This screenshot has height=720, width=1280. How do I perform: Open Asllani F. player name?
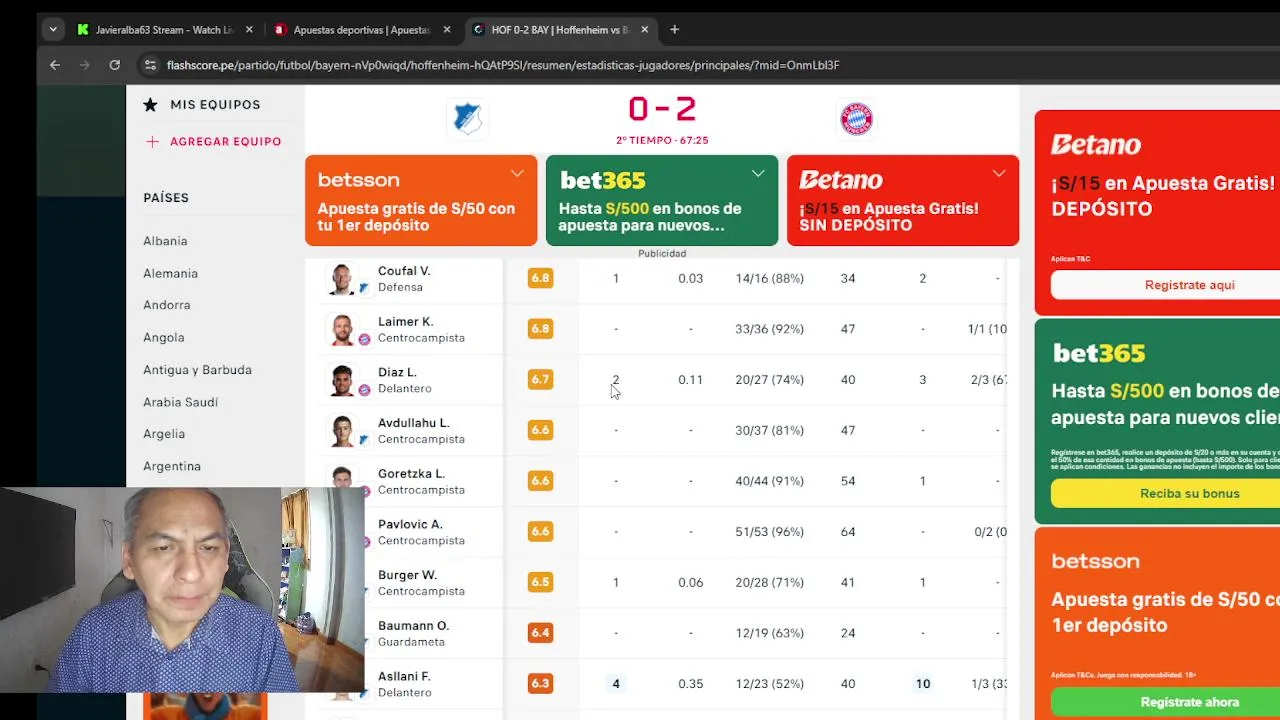click(x=404, y=677)
